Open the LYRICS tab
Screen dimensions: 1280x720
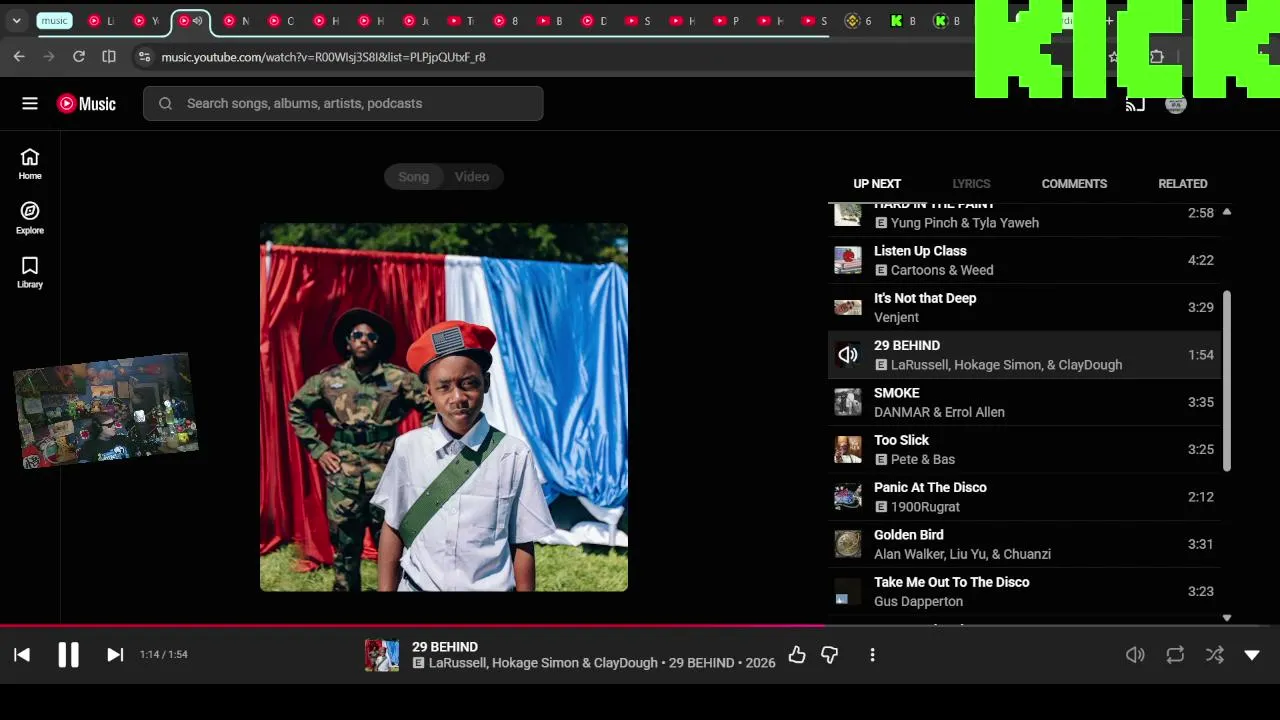click(971, 184)
